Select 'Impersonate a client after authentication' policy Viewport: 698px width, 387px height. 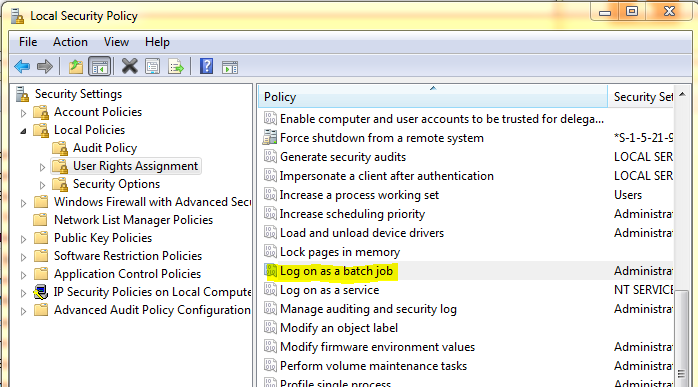[x=386, y=176]
